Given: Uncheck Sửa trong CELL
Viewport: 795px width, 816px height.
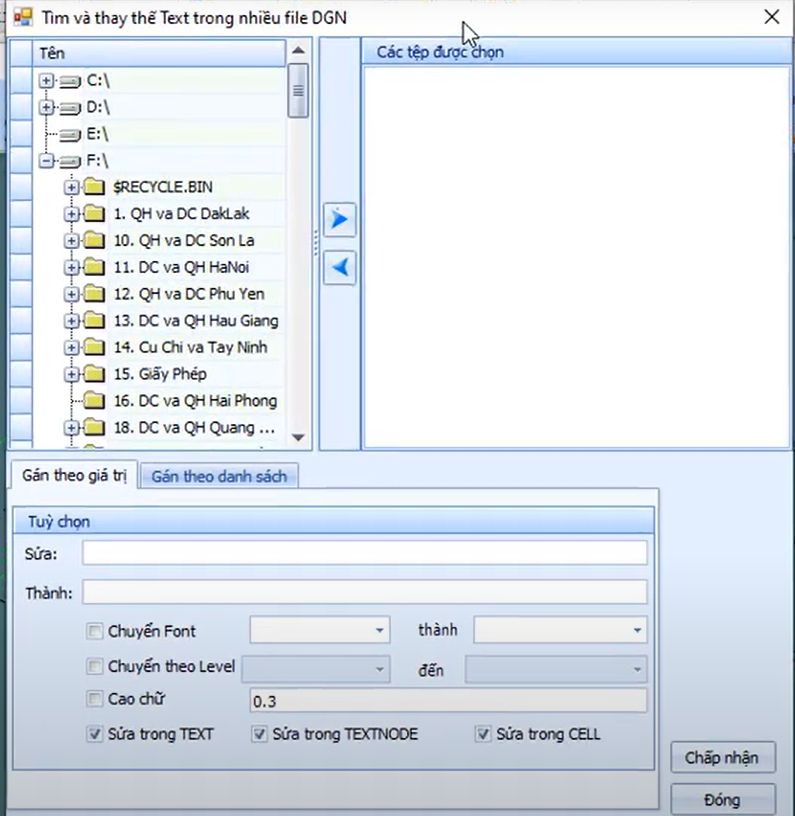Looking at the screenshot, I should coord(483,734).
